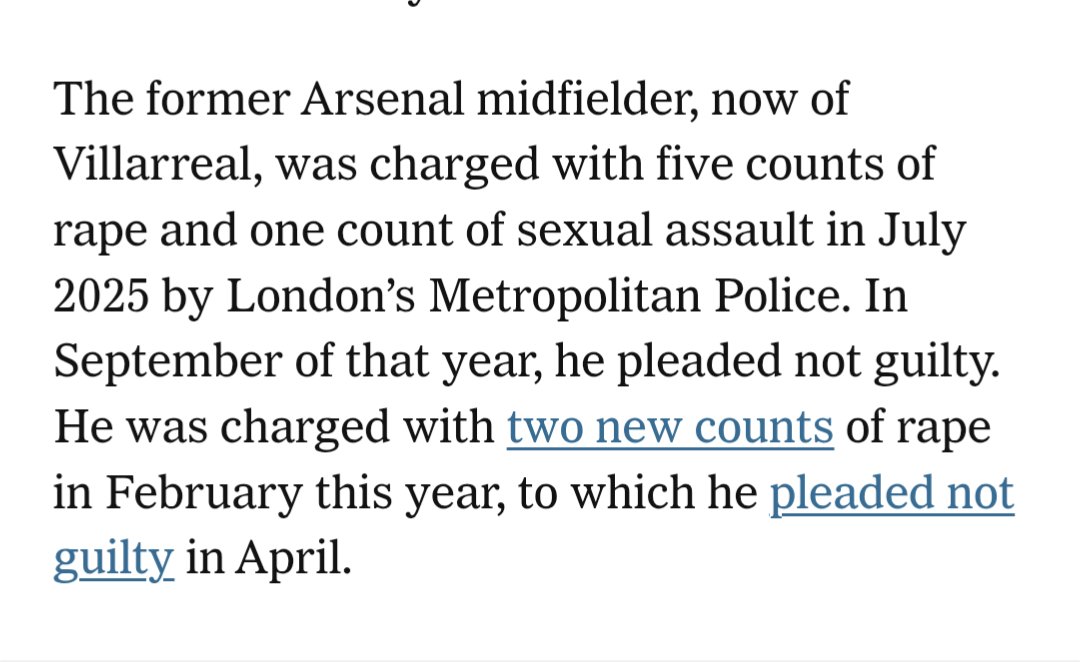Image resolution: width=1080 pixels, height=662 pixels.
Task: Click the word "former" in the first line
Action: tap(216, 99)
